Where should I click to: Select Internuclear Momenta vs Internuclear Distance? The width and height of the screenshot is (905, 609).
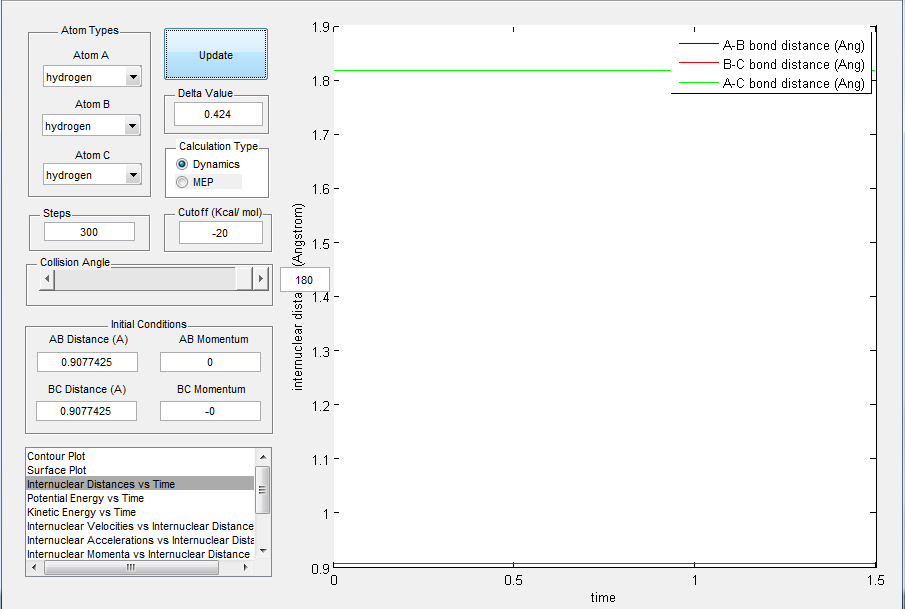pos(140,554)
